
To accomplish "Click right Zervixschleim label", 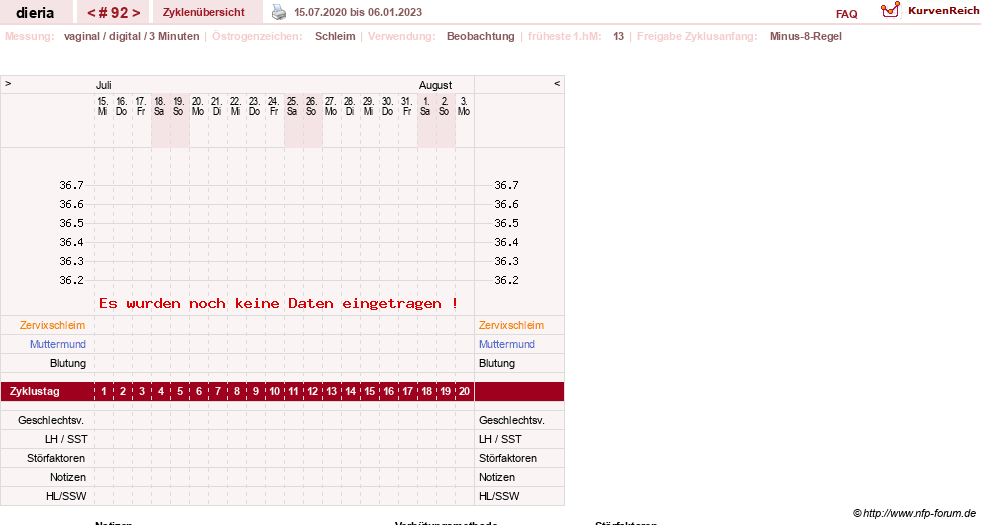I will [x=511, y=325].
